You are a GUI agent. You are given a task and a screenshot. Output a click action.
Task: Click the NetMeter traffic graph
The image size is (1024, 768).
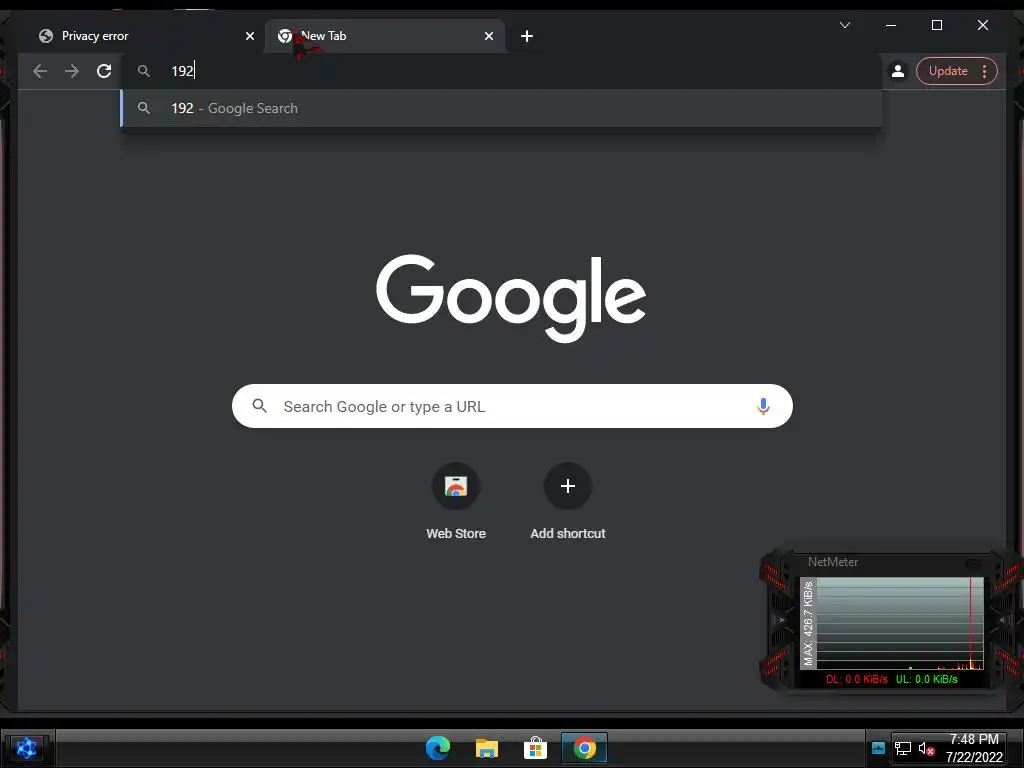click(900, 623)
